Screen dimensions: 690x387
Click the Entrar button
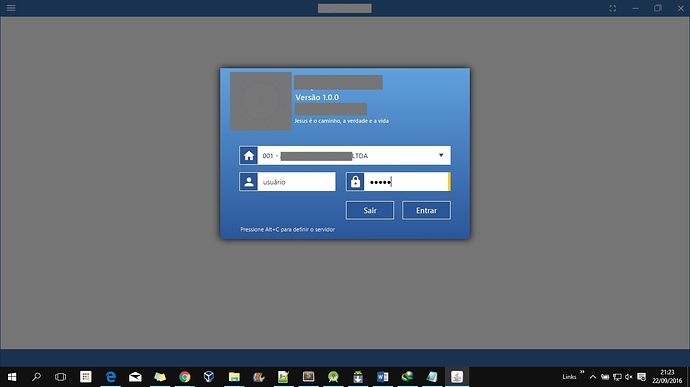426,210
